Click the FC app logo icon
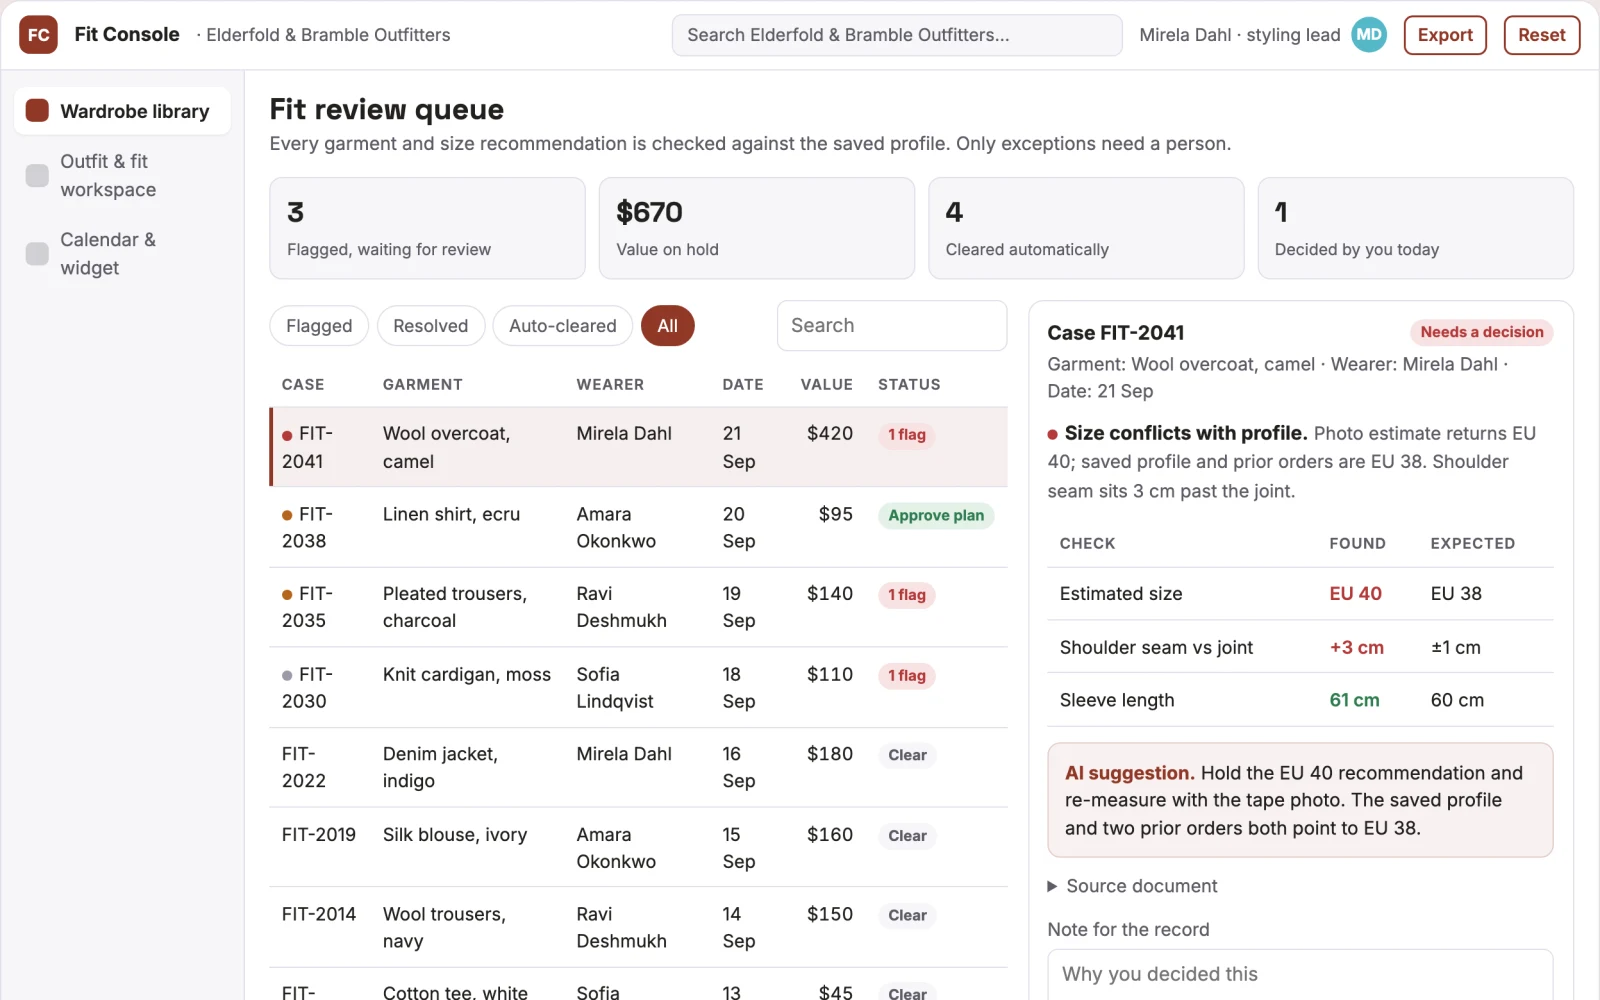Image resolution: width=1600 pixels, height=1000 pixels. coord(38,35)
